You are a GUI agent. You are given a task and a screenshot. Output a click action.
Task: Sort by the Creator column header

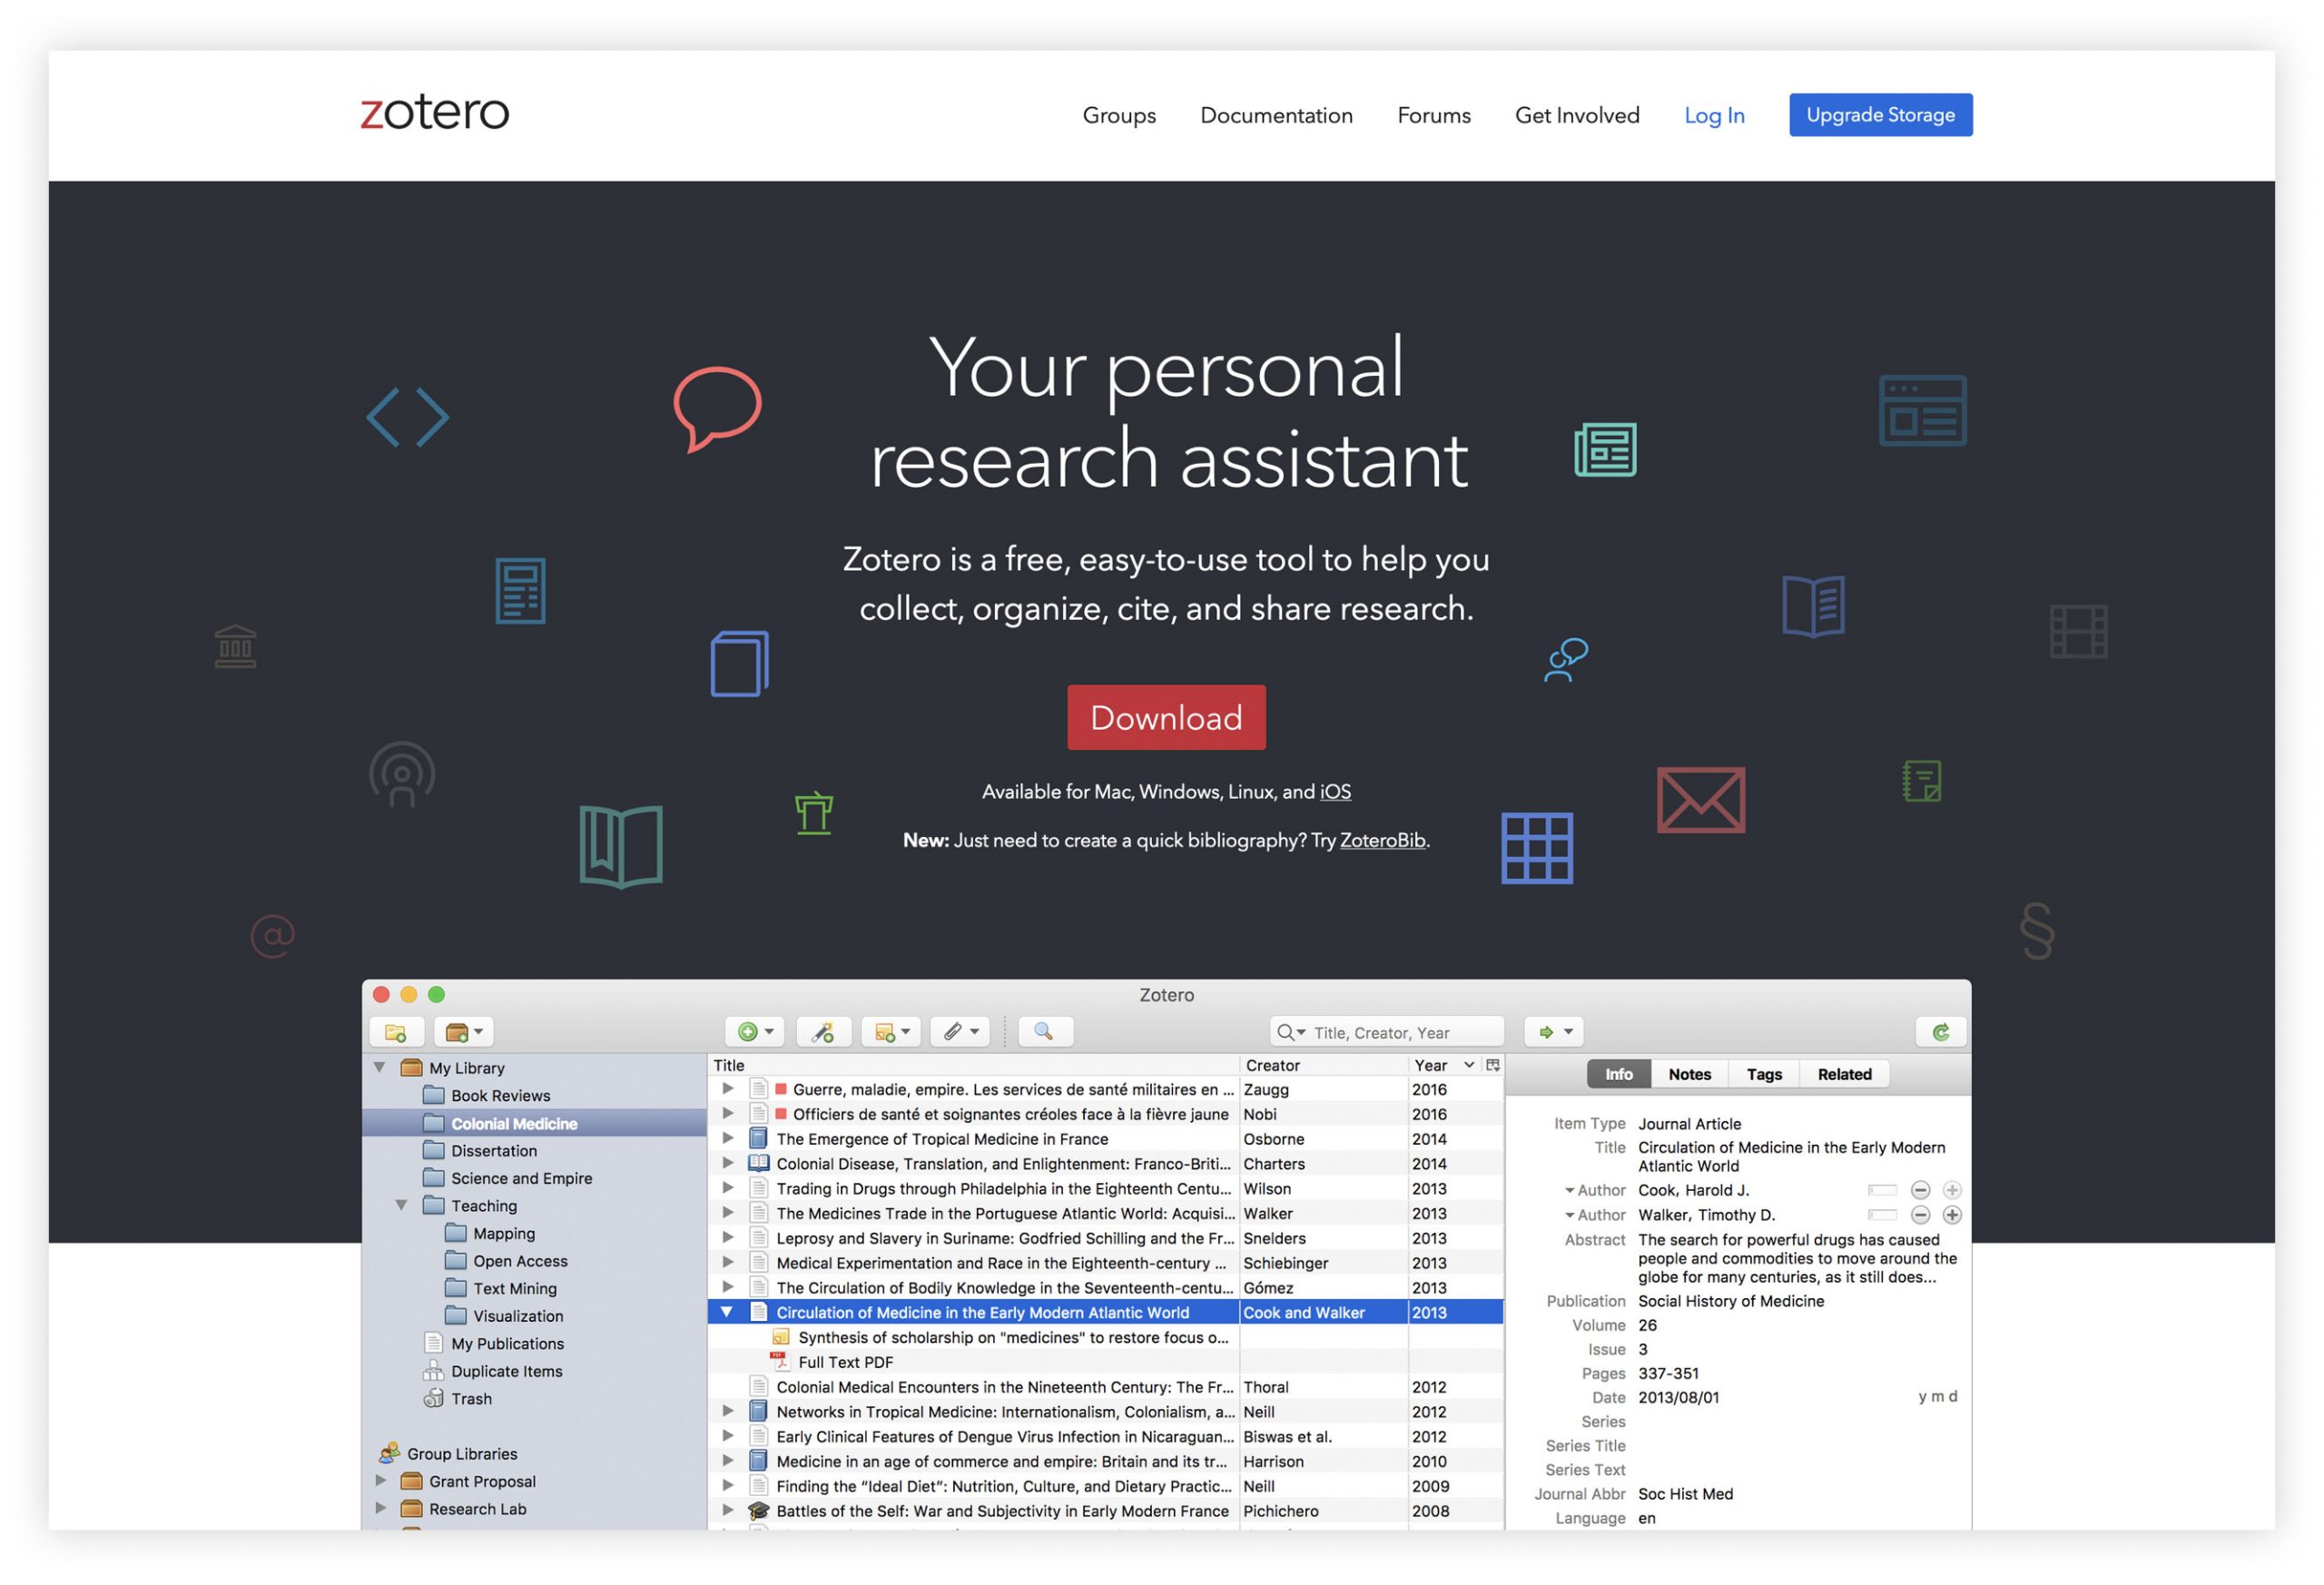coord(1323,1065)
